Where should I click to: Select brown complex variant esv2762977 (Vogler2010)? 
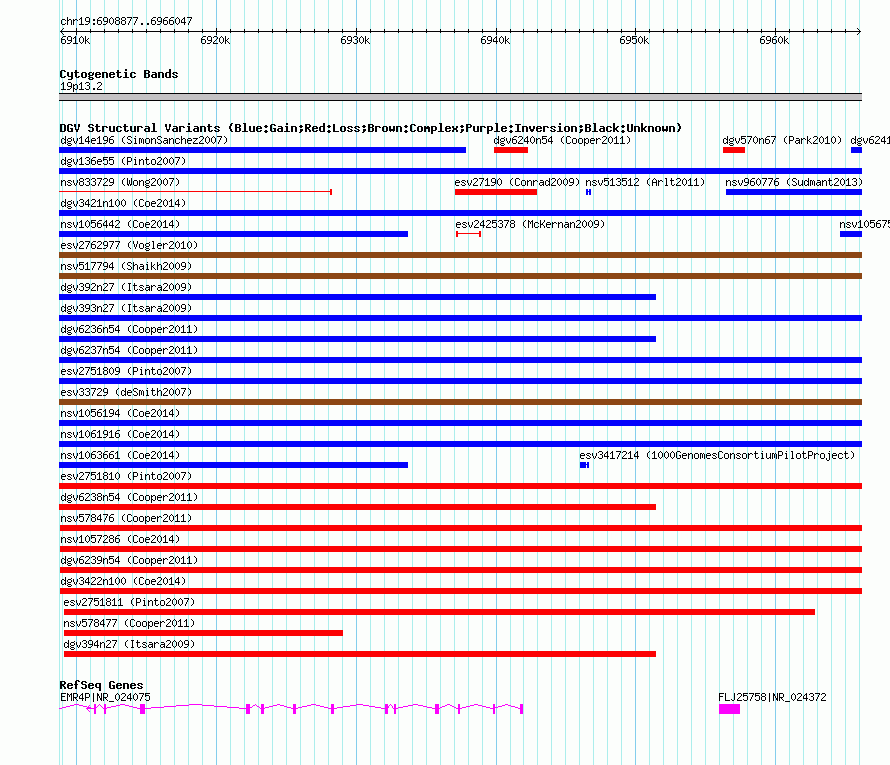(460, 255)
